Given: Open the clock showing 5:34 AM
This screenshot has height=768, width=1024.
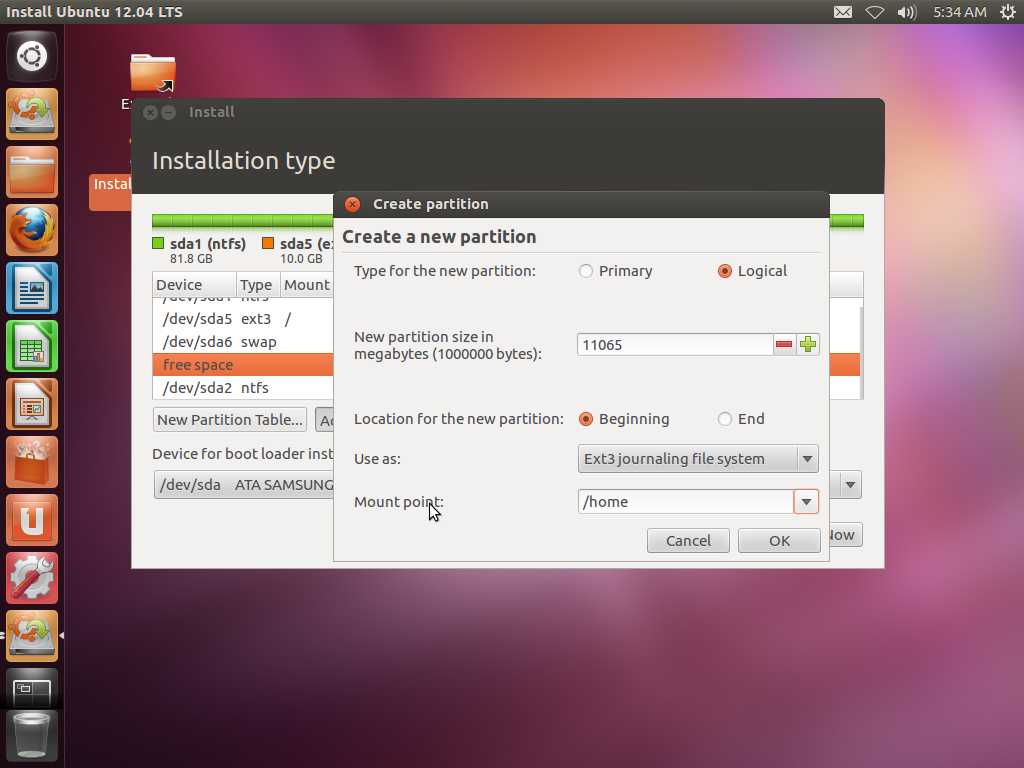Looking at the screenshot, I should tap(959, 12).
